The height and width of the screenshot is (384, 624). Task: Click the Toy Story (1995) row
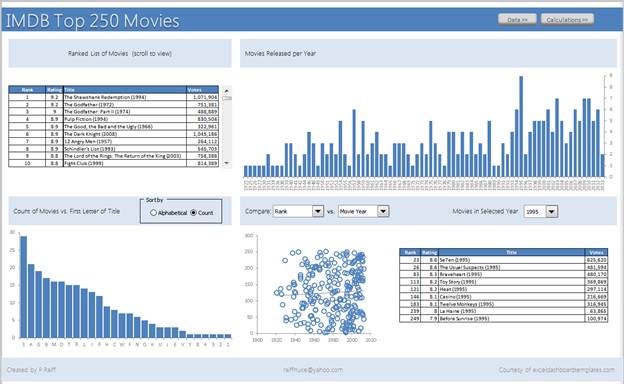point(503,282)
